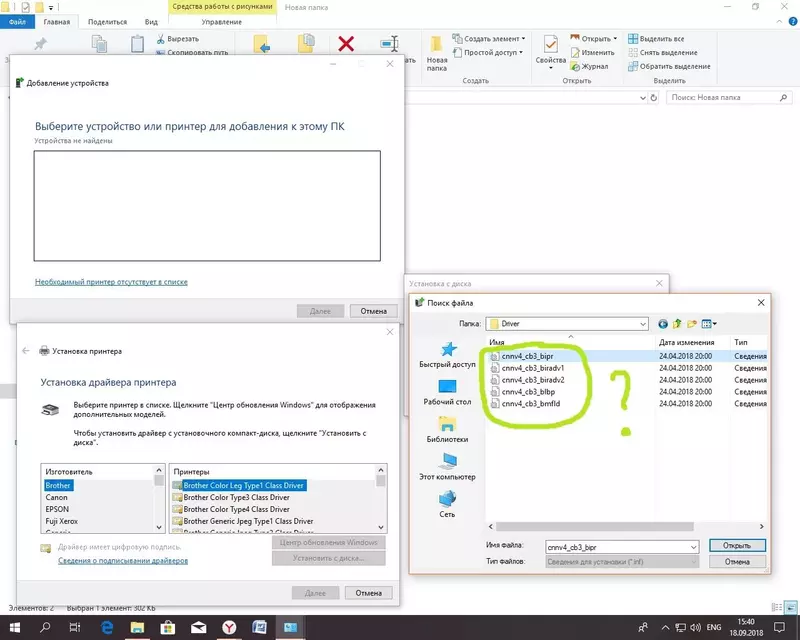Click the red Delete X icon in the ribbon
Screen dimensions: 800x640
pyautogui.click(x=346, y=43)
